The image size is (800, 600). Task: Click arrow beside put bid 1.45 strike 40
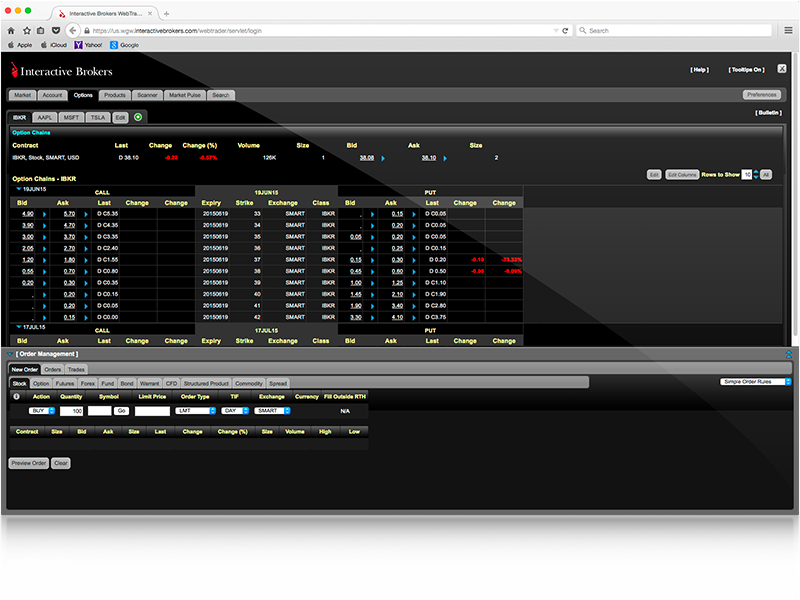pyautogui.click(x=372, y=294)
